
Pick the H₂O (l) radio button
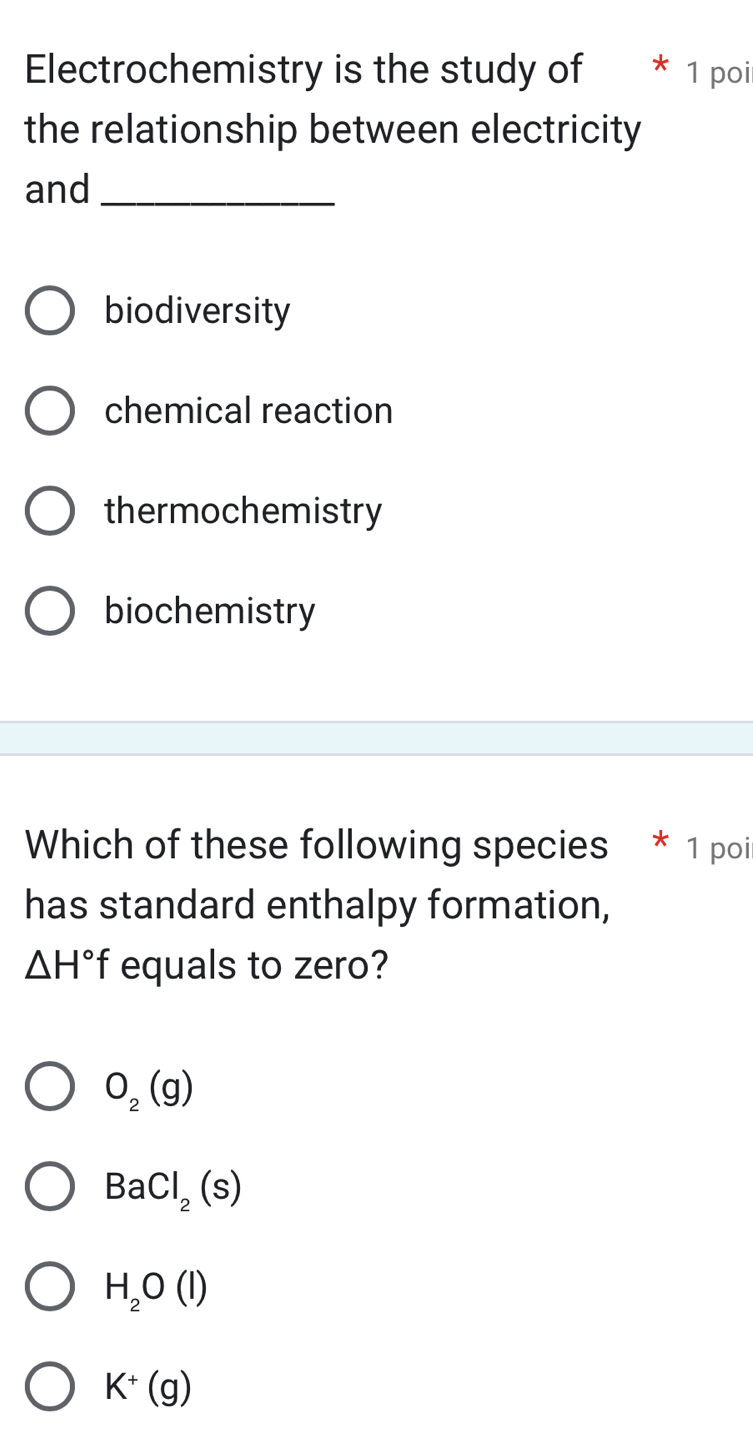coord(49,1287)
